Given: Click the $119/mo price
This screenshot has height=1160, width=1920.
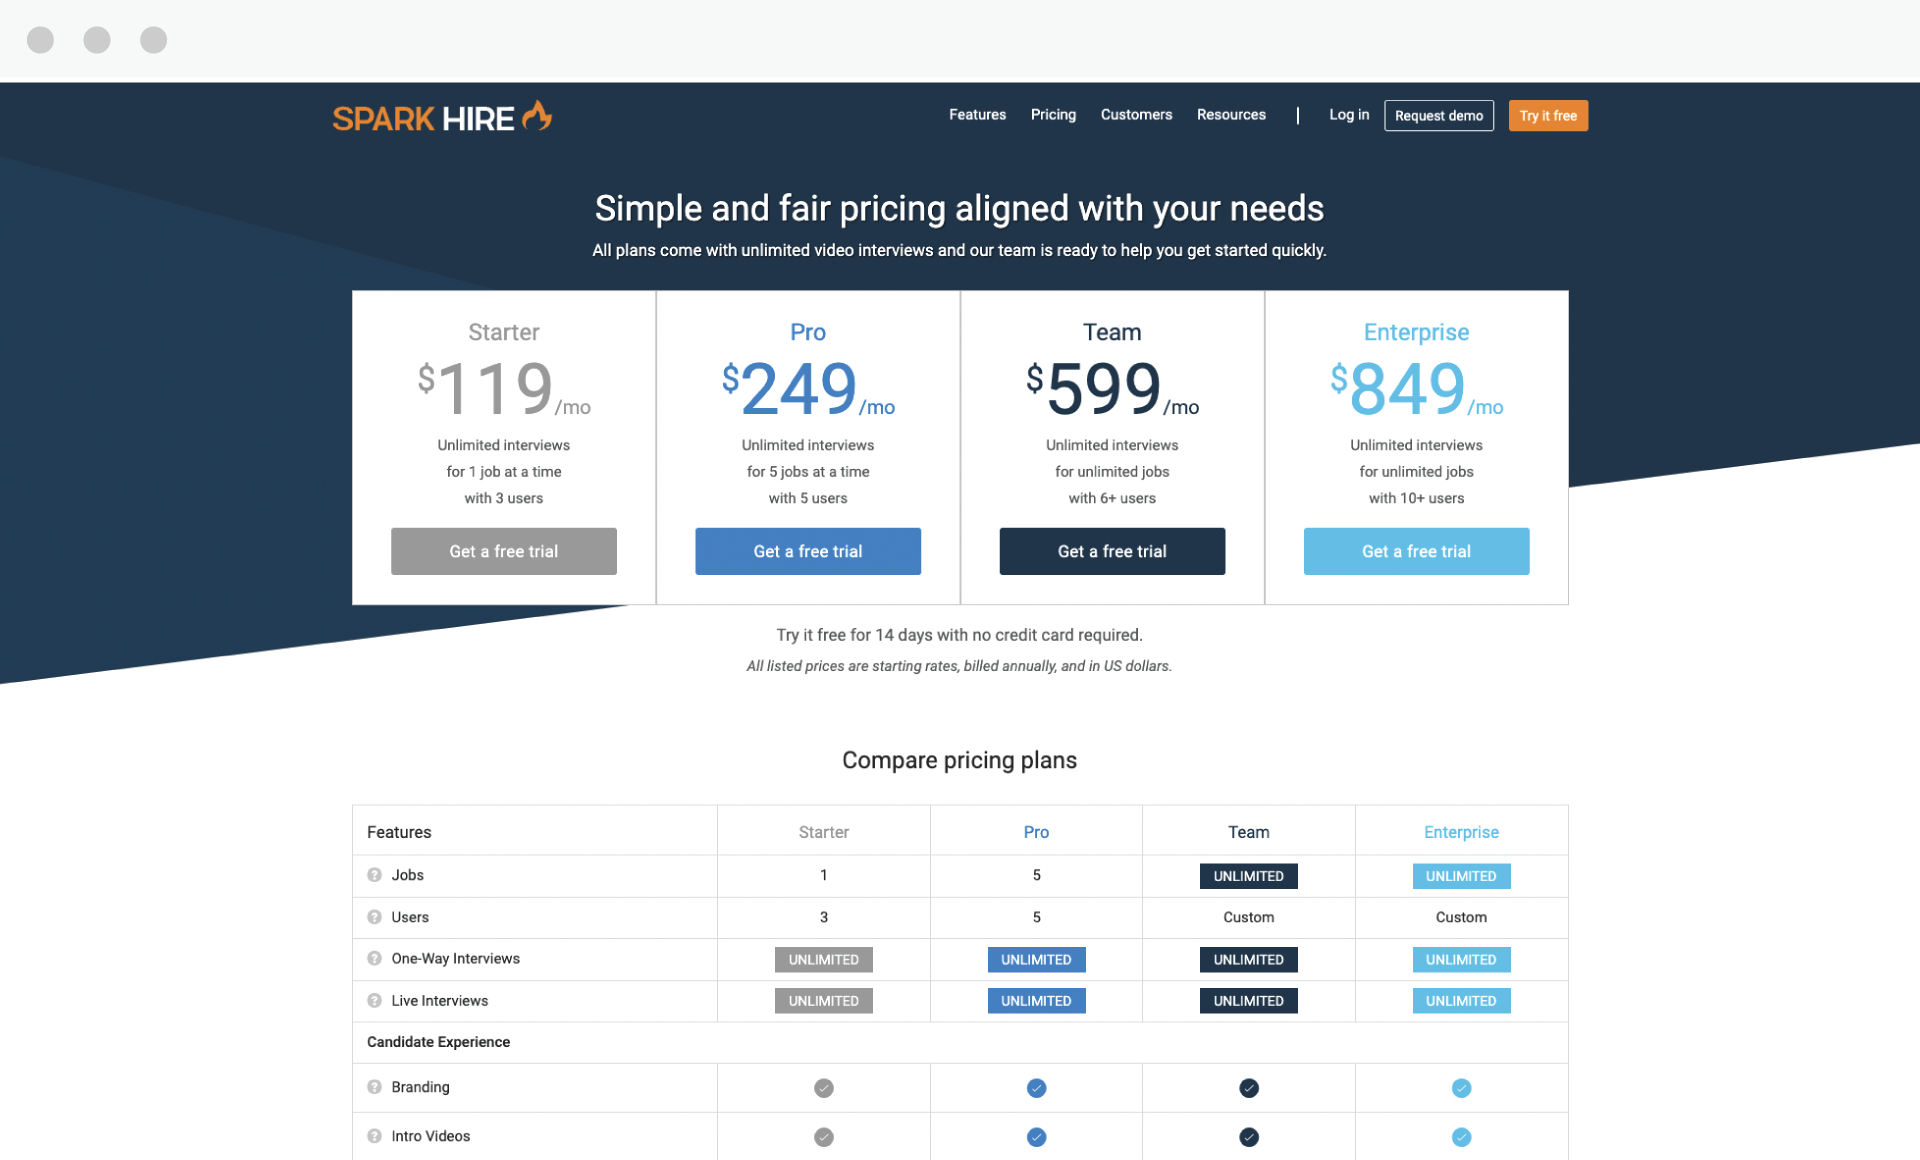Looking at the screenshot, I should pos(504,389).
